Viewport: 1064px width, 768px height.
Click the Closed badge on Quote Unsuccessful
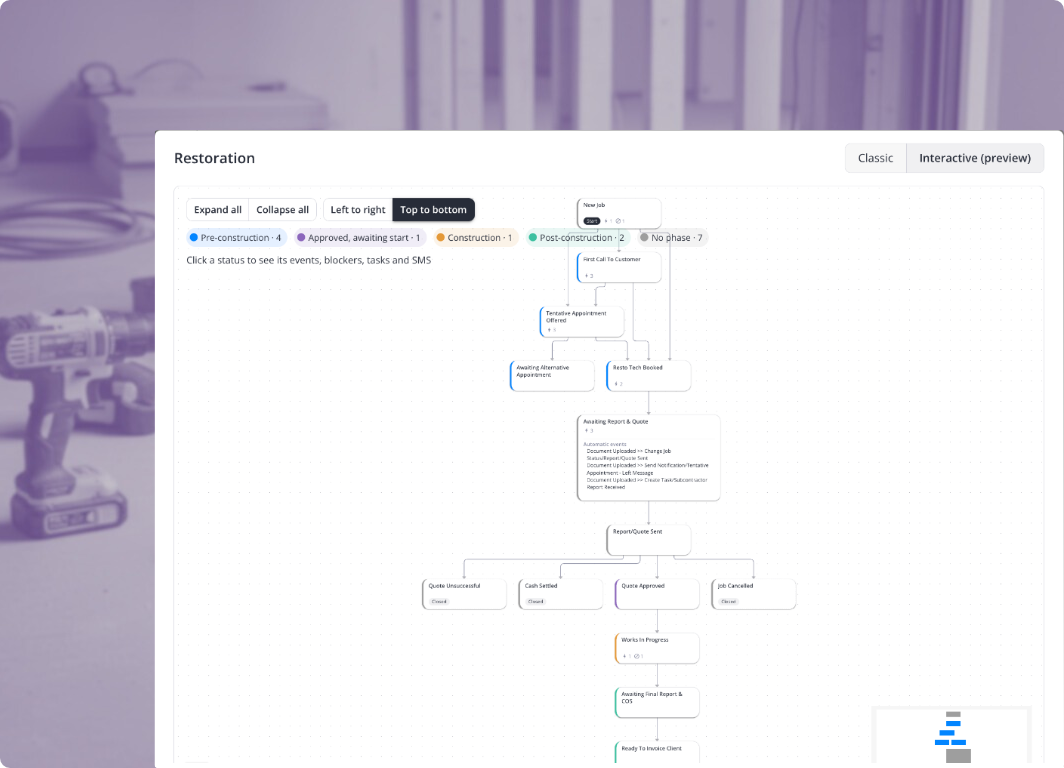439,602
